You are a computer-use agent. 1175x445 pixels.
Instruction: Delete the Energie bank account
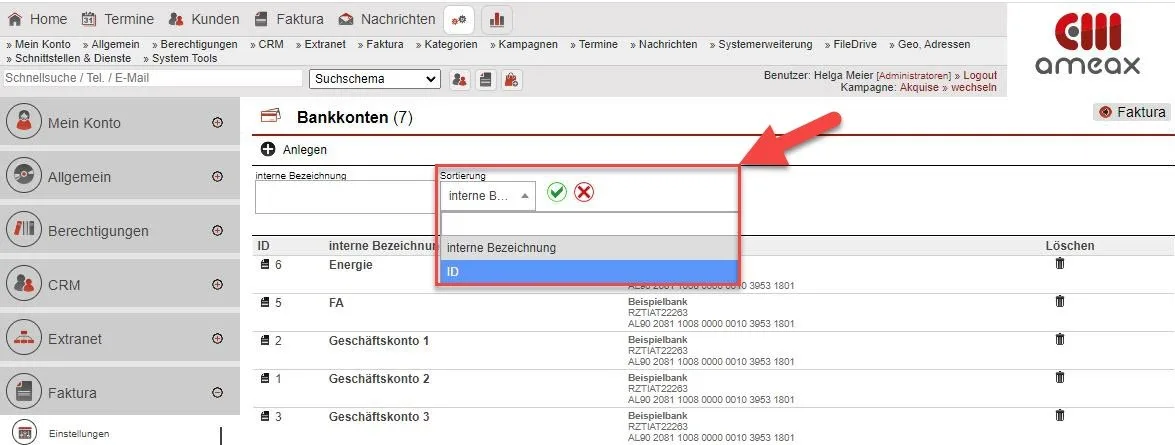[x=1060, y=264]
